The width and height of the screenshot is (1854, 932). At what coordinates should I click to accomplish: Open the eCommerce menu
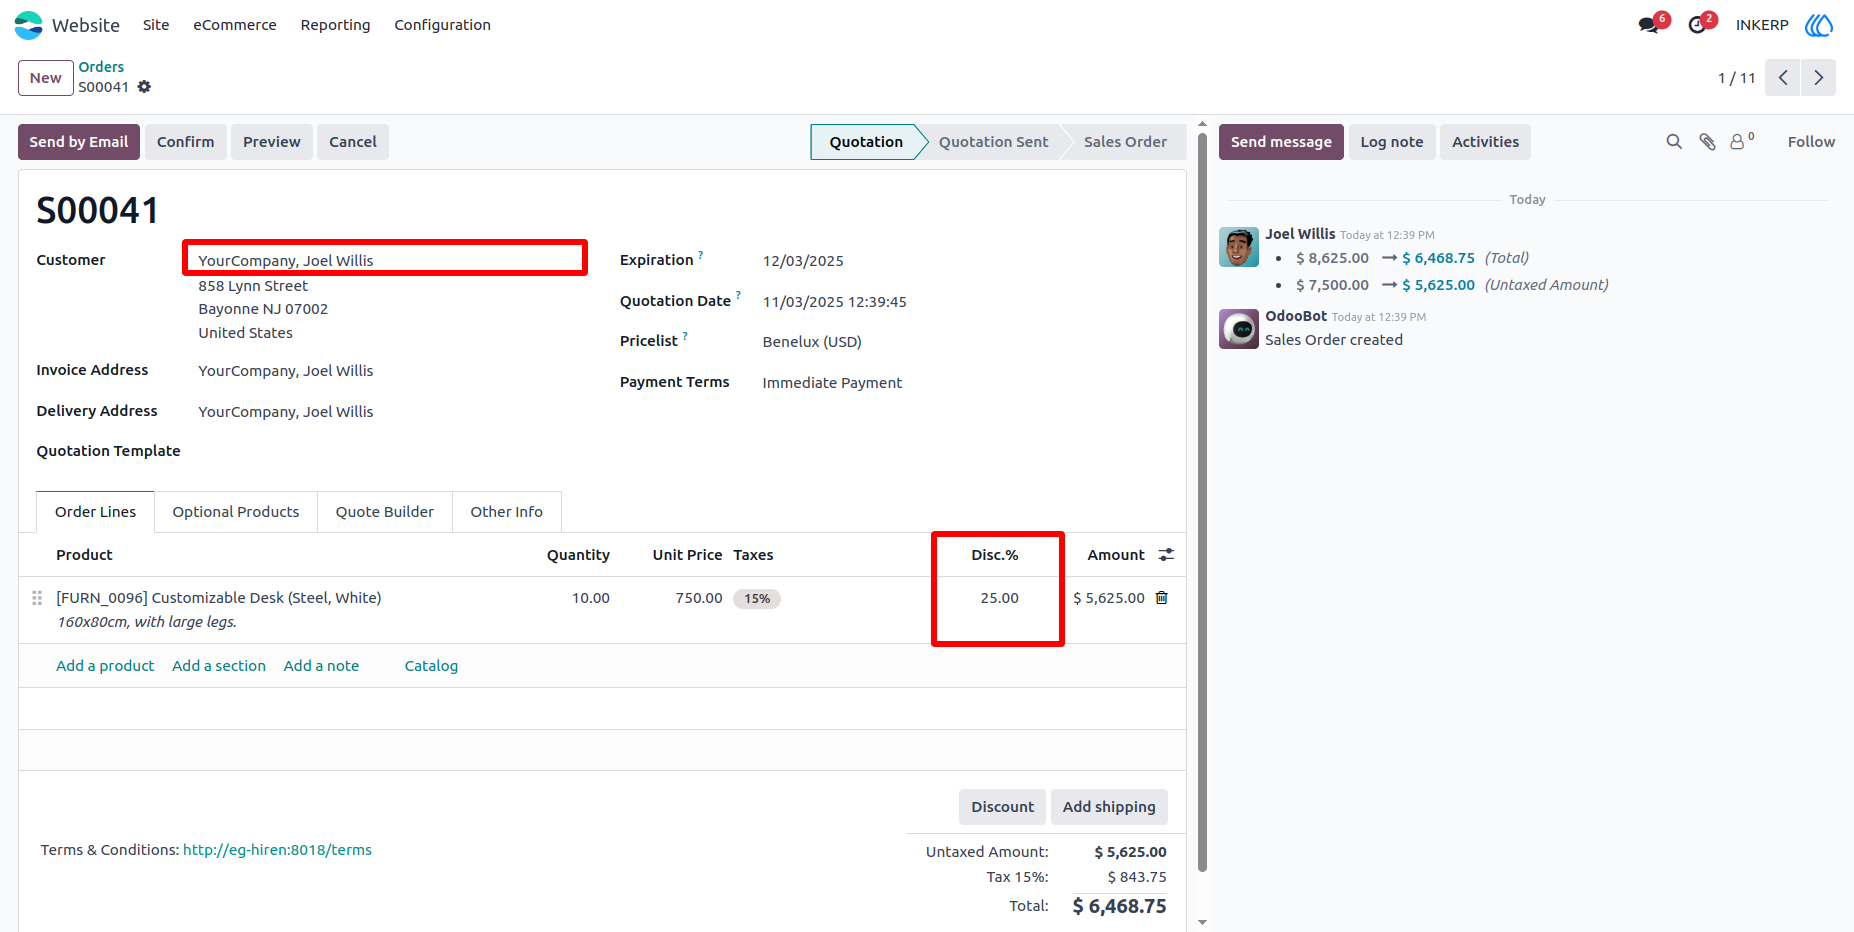235,25
